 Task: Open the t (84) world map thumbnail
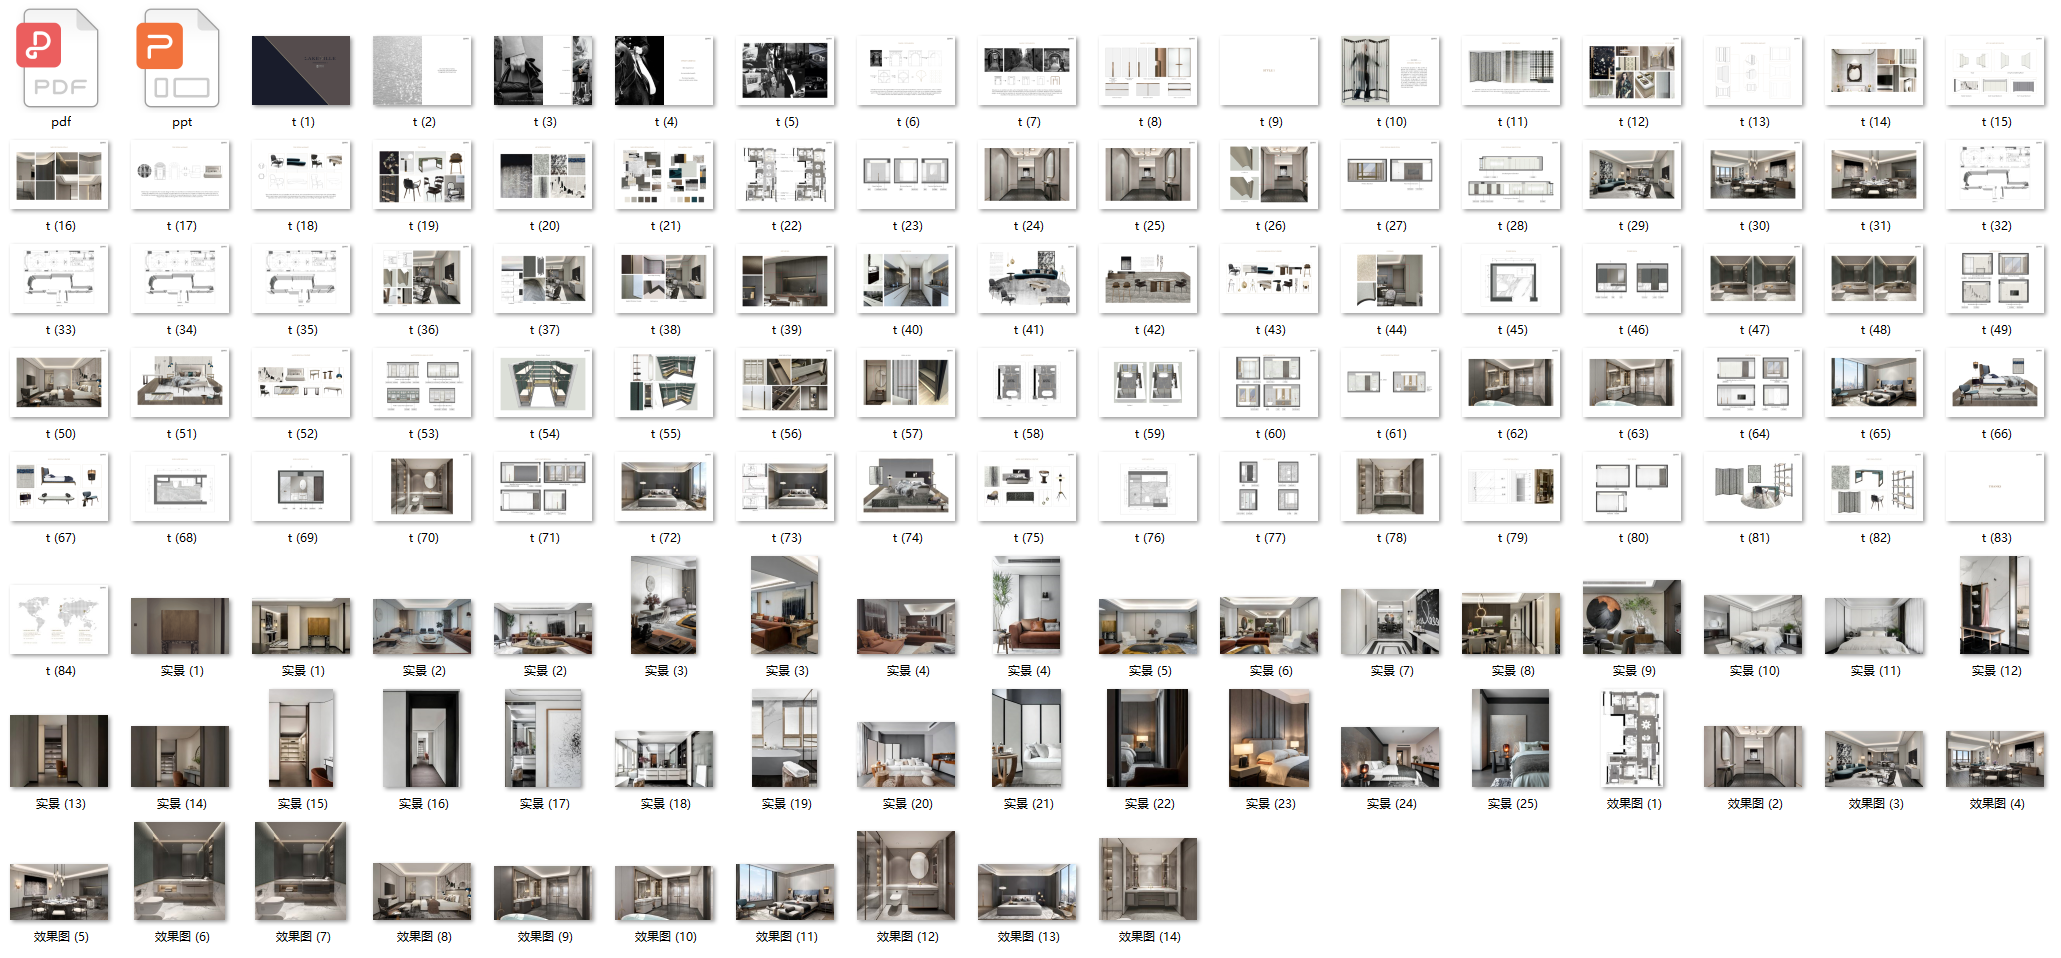coord(60,620)
